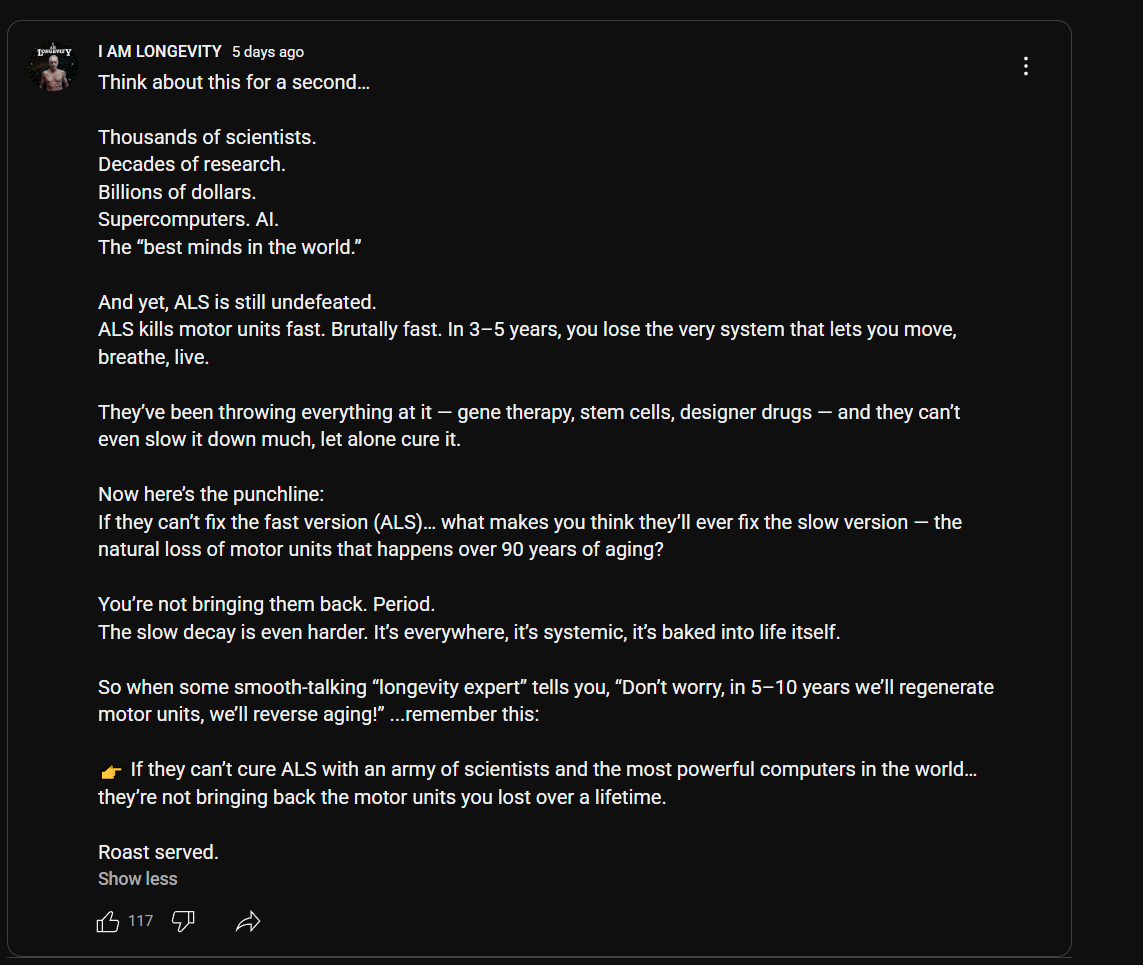Screen dimensions: 1143x965
Task: Click the pointing hand emoji
Action: (x=111, y=771)
